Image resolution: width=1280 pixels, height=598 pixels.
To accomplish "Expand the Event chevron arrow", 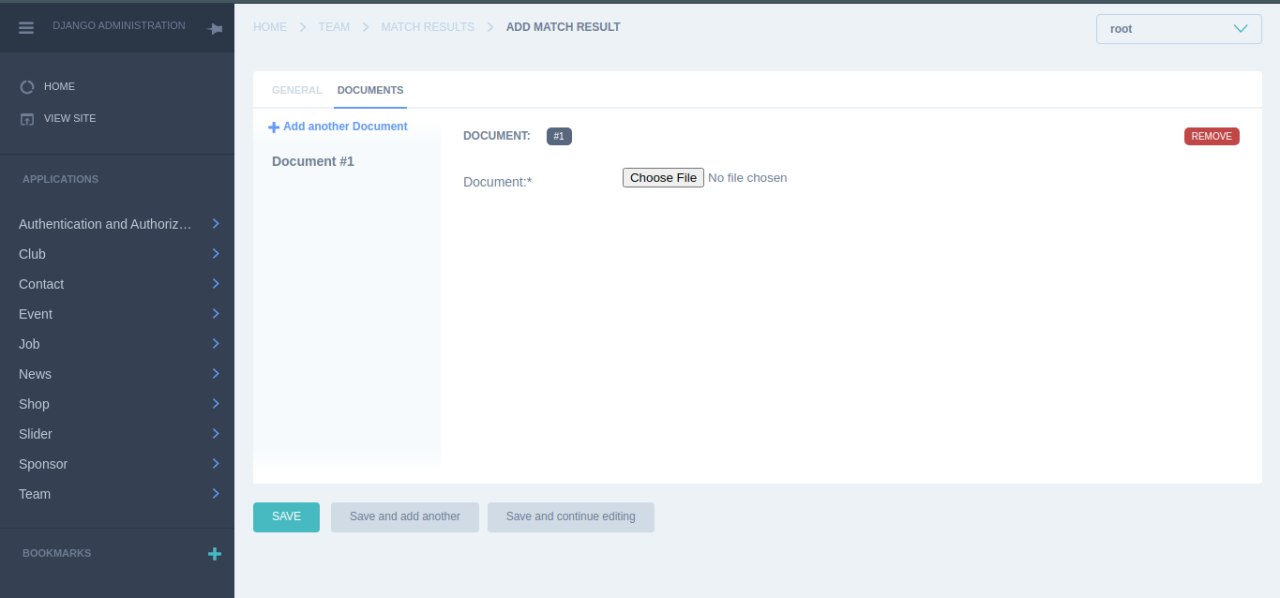I will (x=216, y=314).
